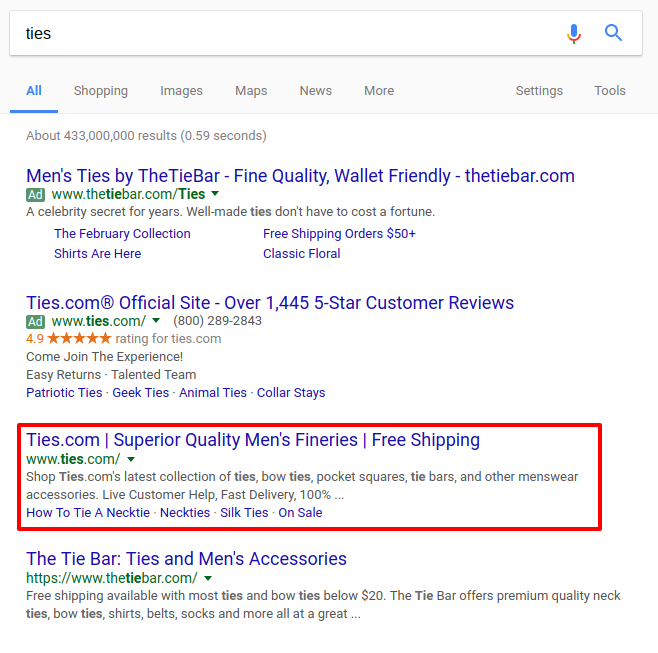Image resolution: width=658 pixels, height=653 pixels.
Task: Expand arrow beside organic www.ties.com/ URL
Action: point(131,459)
